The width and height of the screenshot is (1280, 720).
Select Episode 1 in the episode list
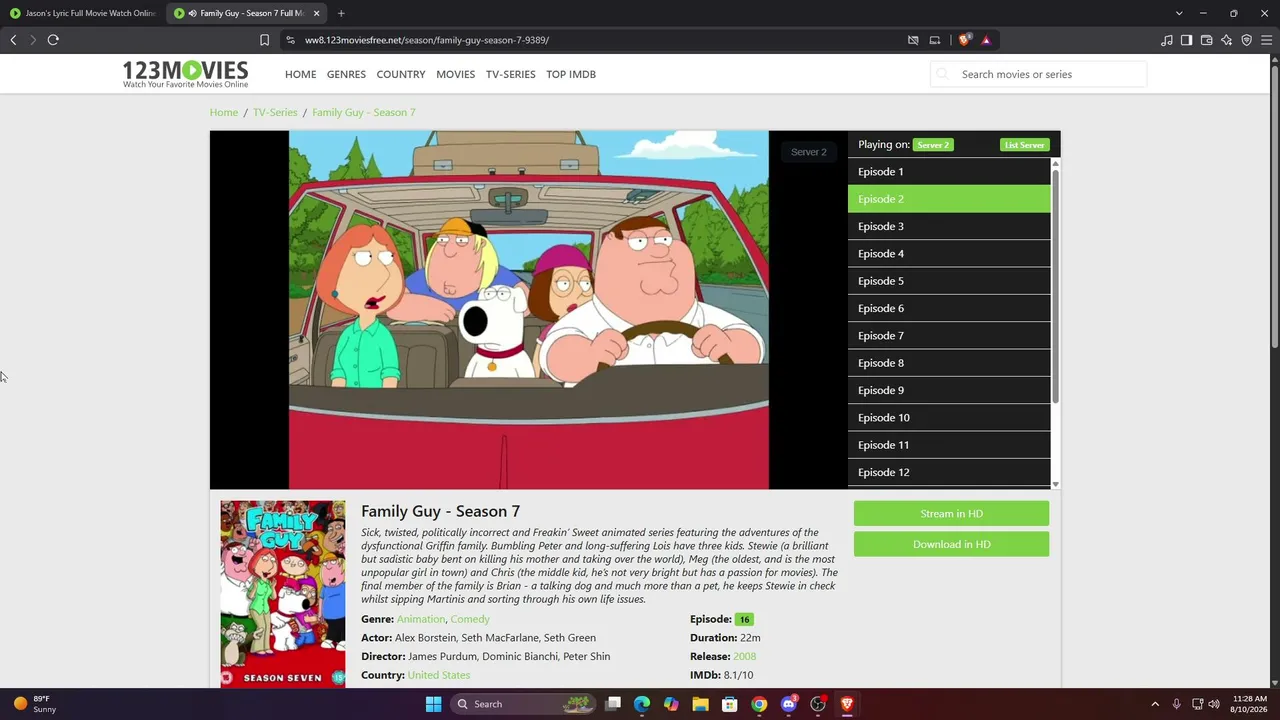coord(949,172)
